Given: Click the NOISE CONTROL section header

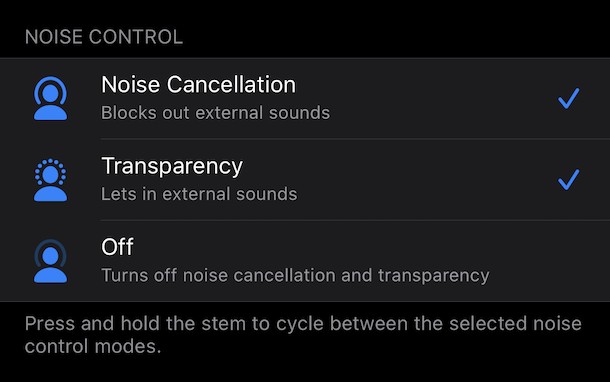Looking at the screenshot, I should (x=104, y=37).
